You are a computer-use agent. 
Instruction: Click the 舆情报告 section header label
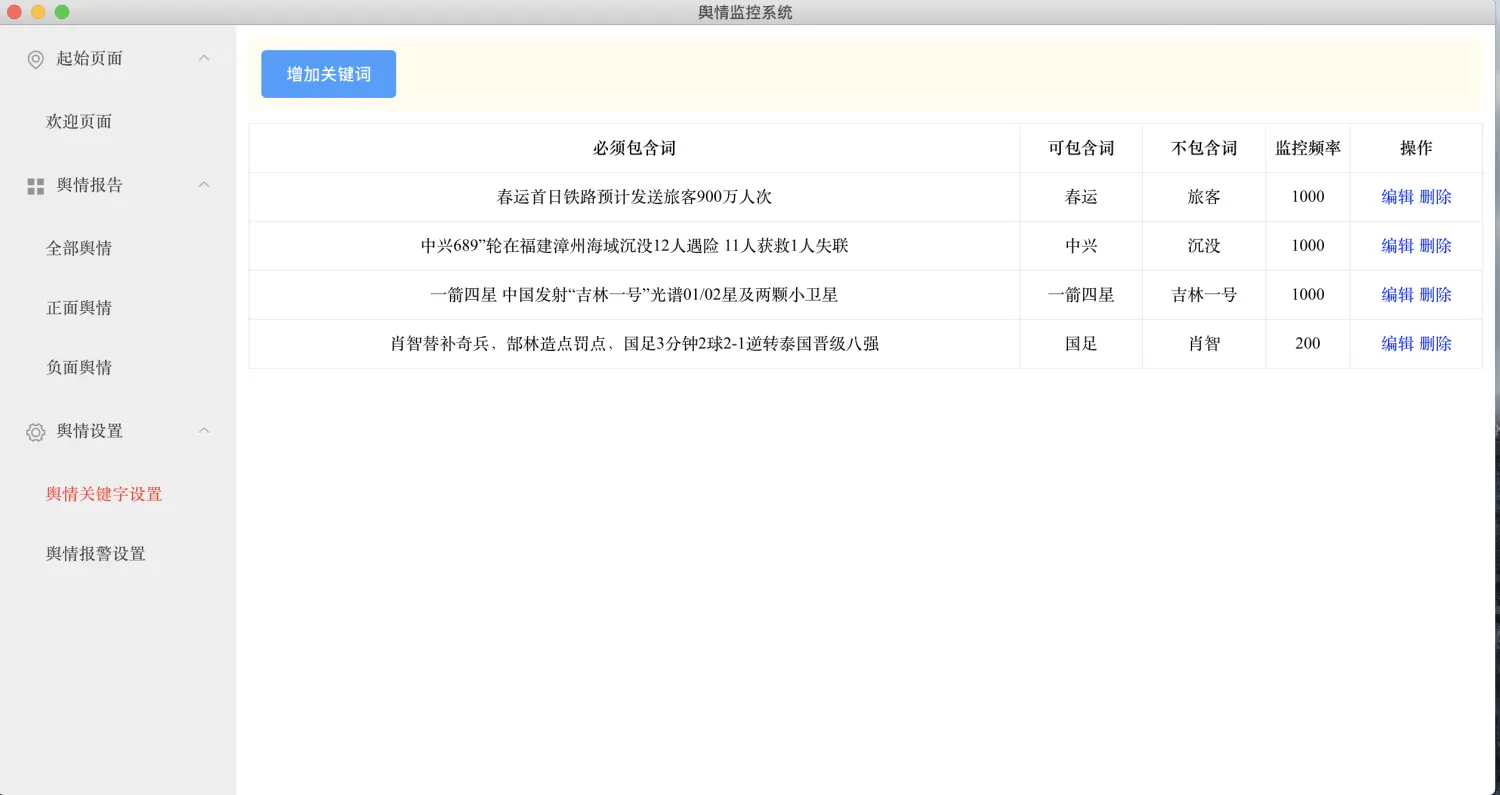tap(89, 185)
